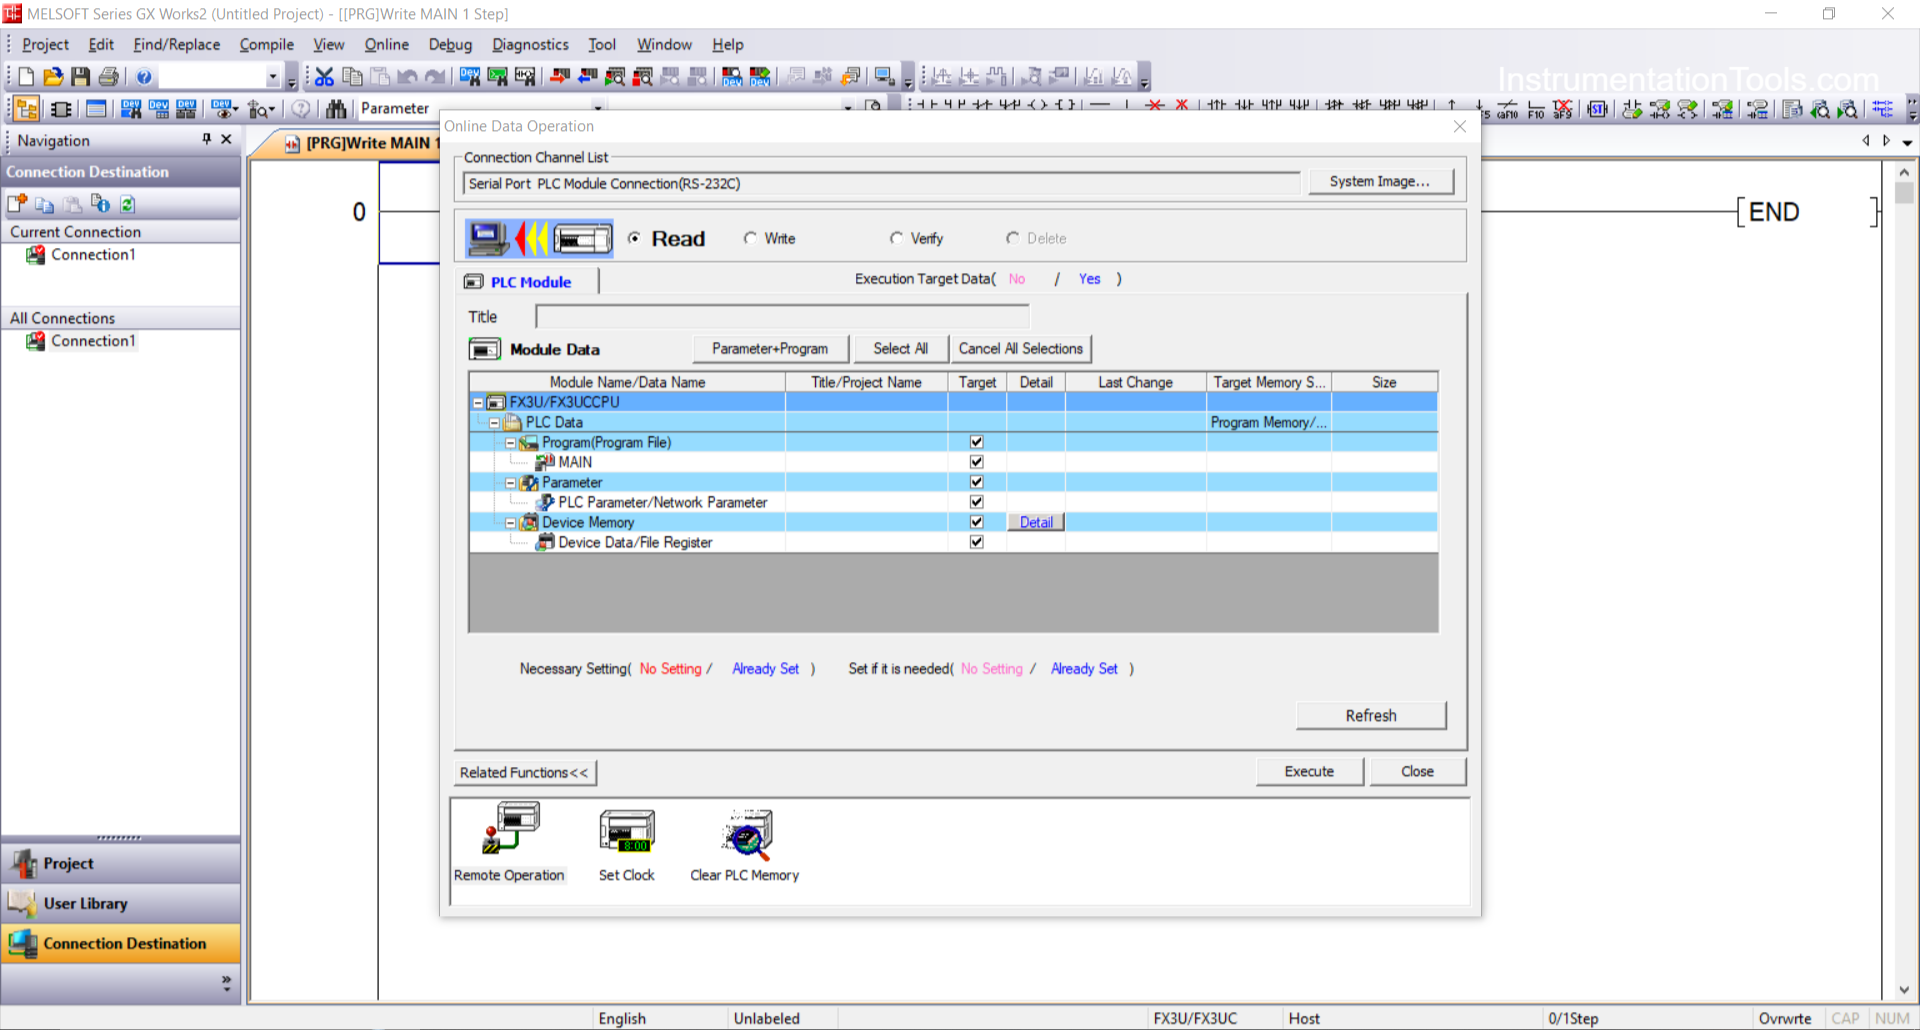This screenshot has height=1030, width=1920.
Task: Click the Save floppy disk icon
Action: pyautogui.click(x=81, y=77)
